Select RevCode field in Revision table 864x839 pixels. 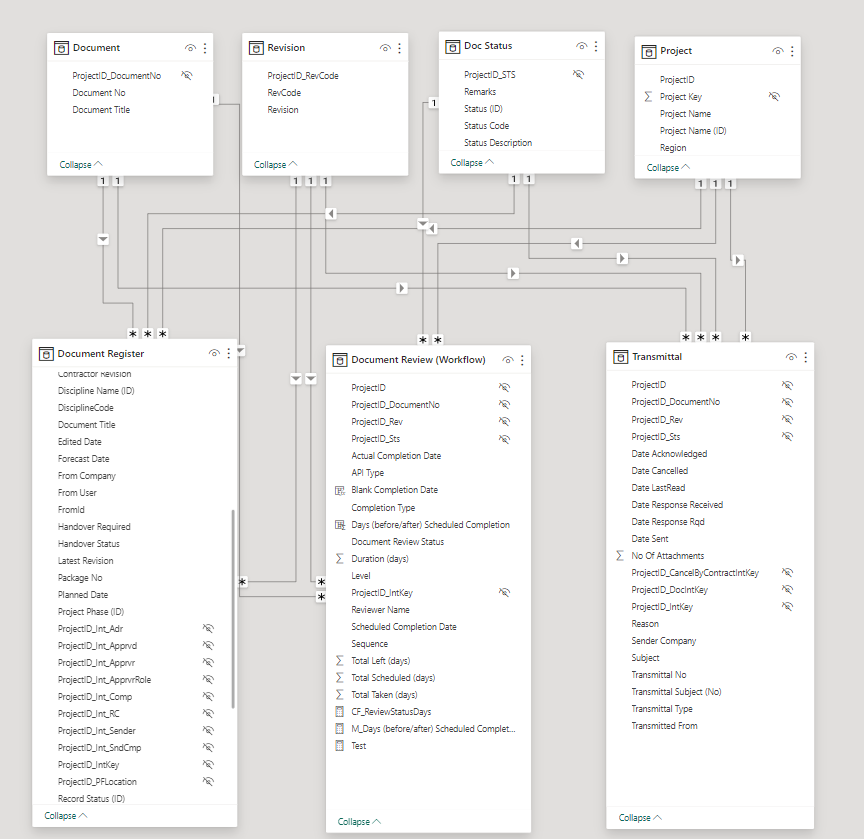coord(284,93)
